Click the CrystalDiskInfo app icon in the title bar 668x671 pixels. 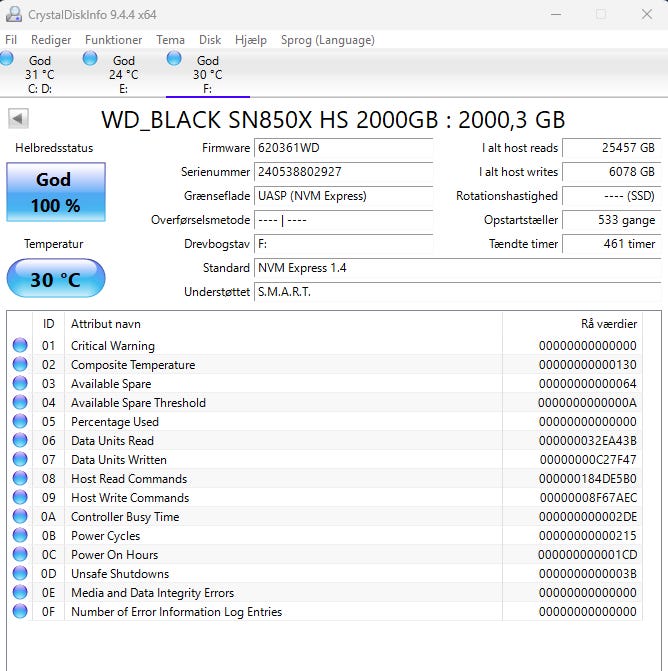tap(13, 14)
